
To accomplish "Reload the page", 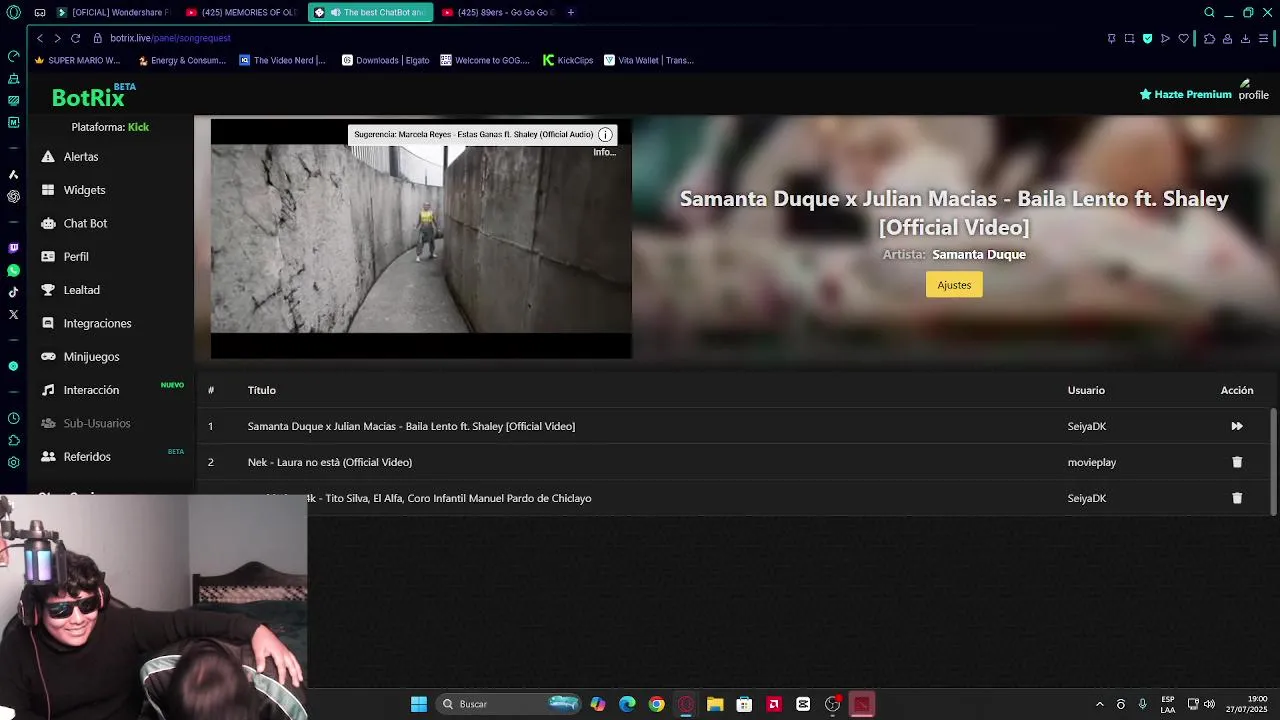I will (x=75, y=38).
